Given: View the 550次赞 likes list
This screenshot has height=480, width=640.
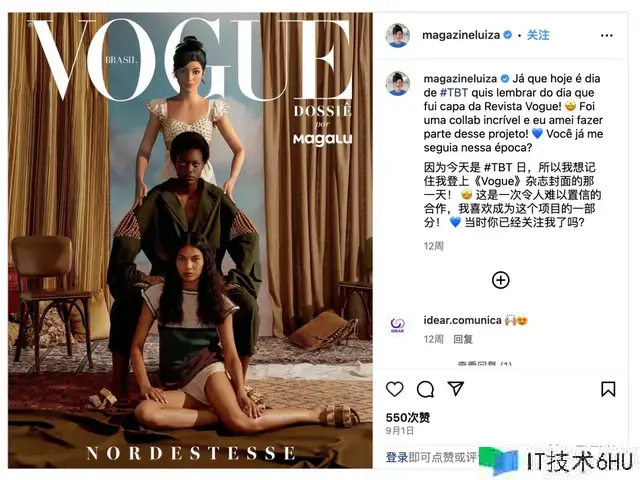Looking at the screenshot, I should pyautogui.click(x=408, y=418).
